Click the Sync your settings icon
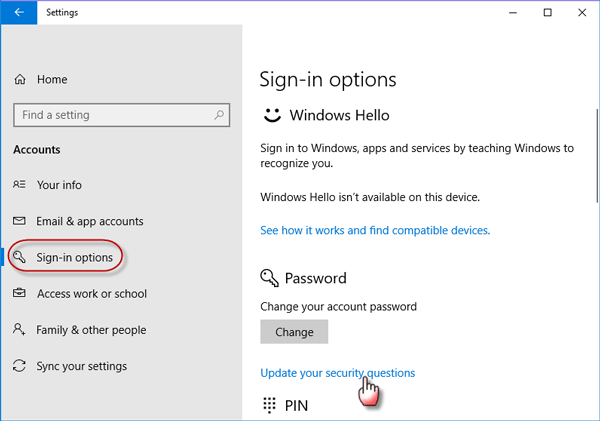The image size is (600, 421). [x=20, y=366]
